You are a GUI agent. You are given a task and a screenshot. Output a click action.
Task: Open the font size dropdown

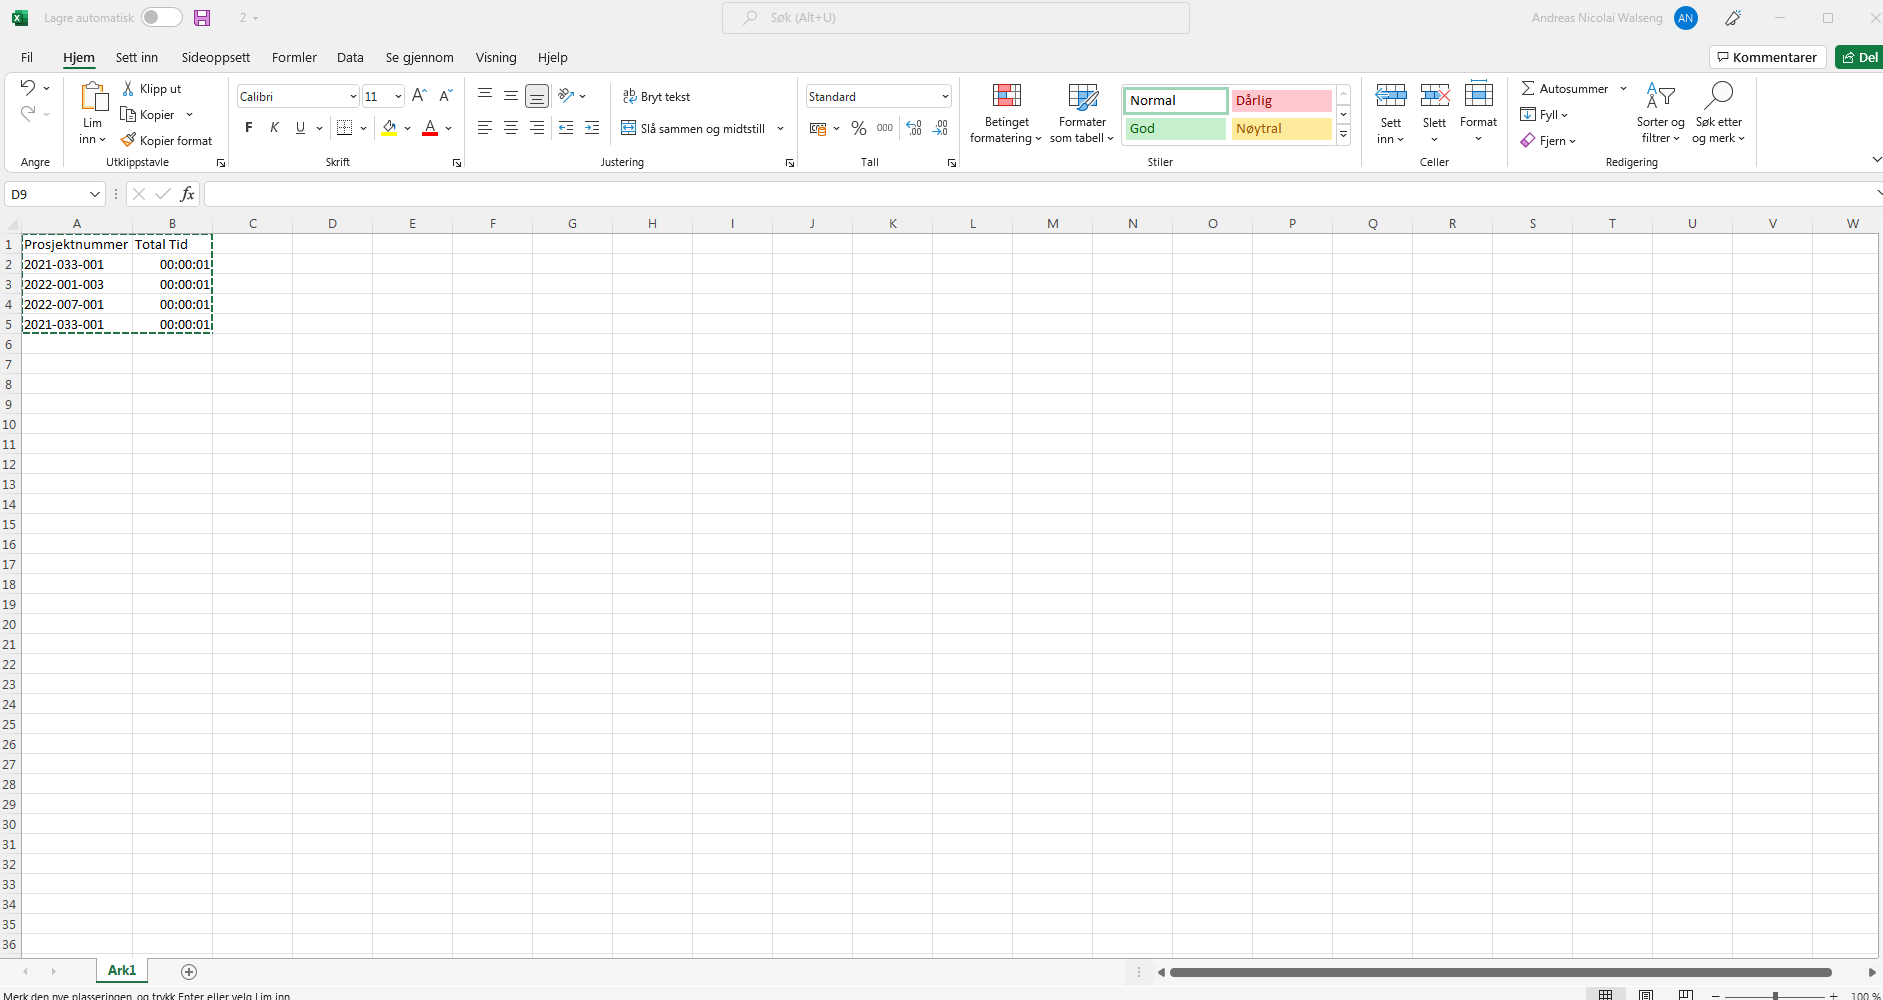click(x=398, y=96)
